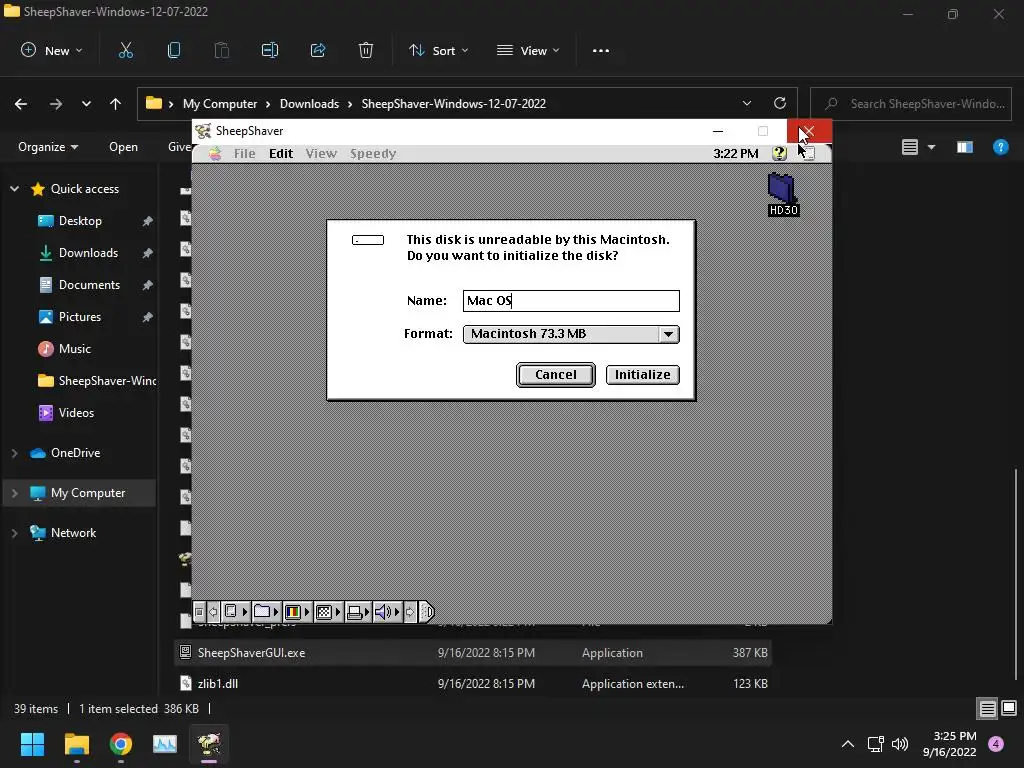This screenshot has width=1024, height=768.
Task: Open Music in Quick access
Action: [75, 349]
